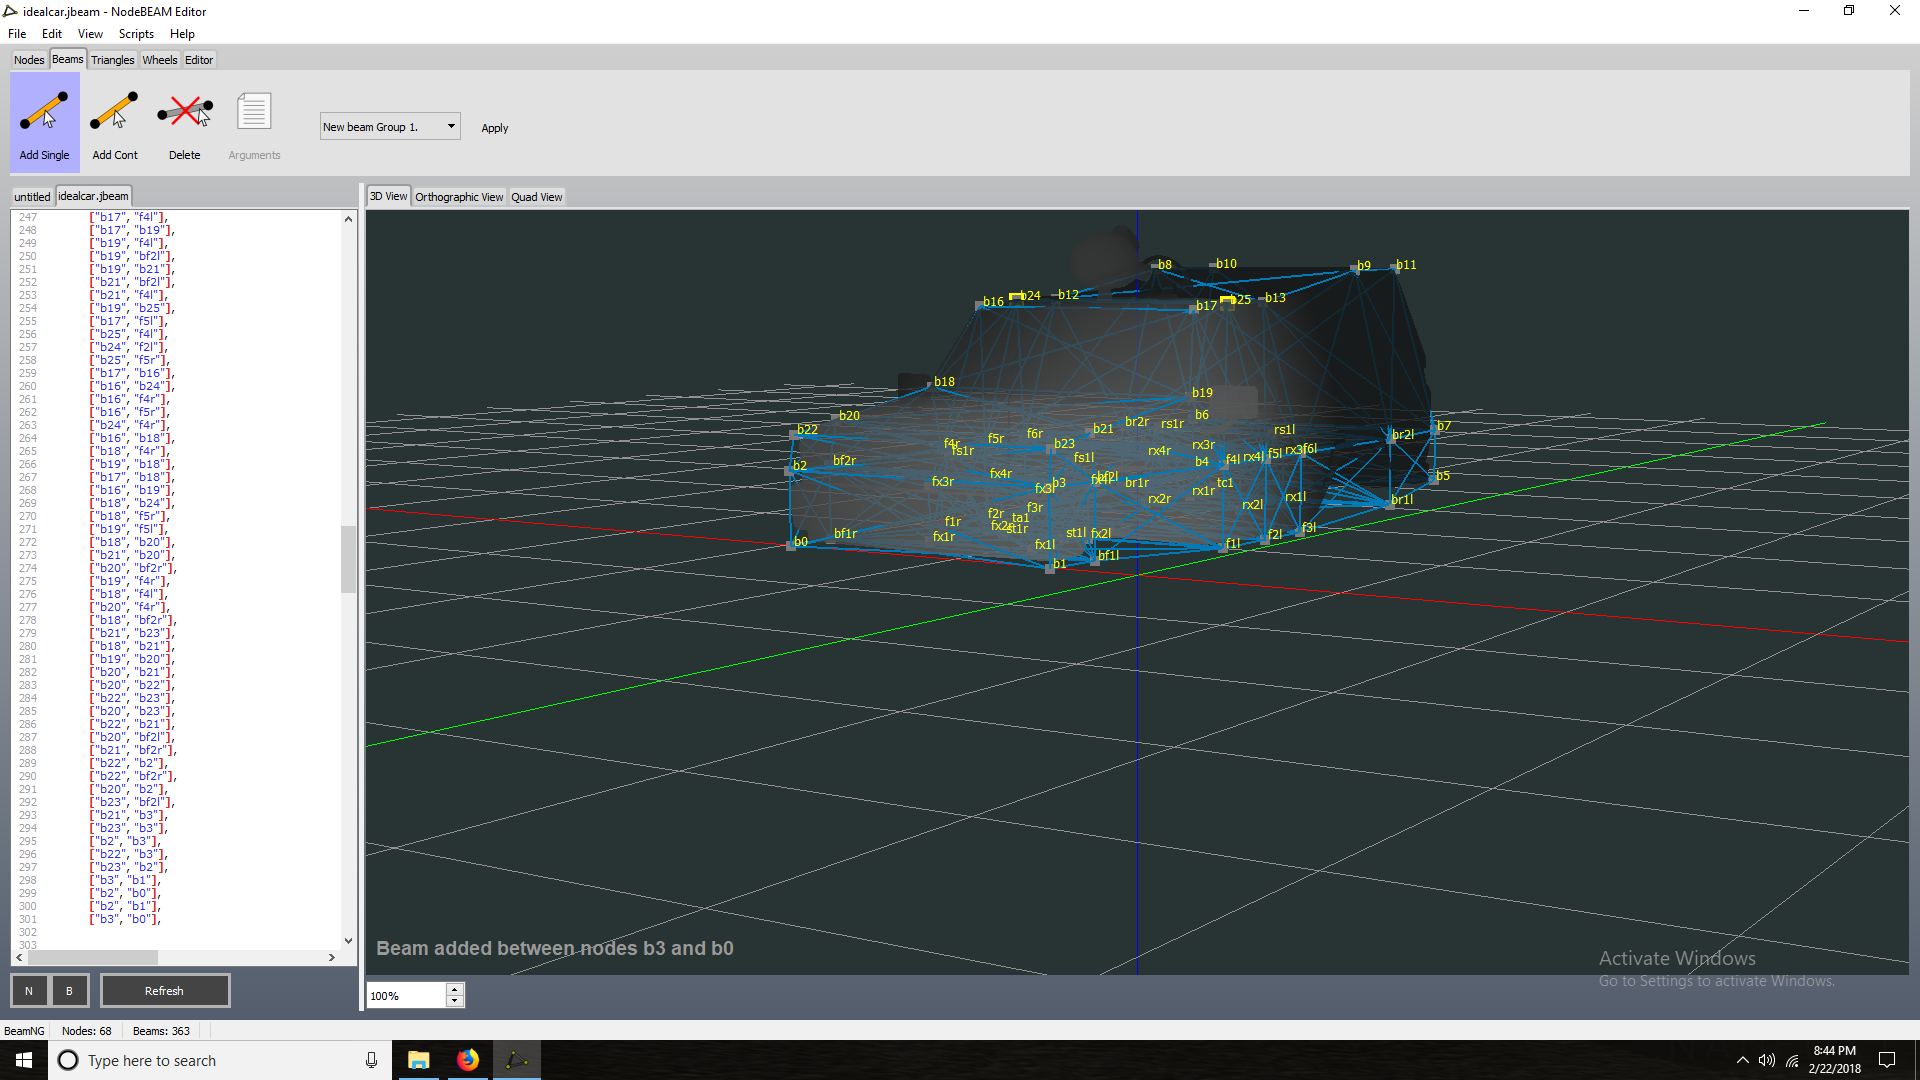Image resolution: width=1920 pixels, height=1080 pixels.
Task: Click the editor scroll-down arrow
Action: pyautogui.click(x=348, y=940)
